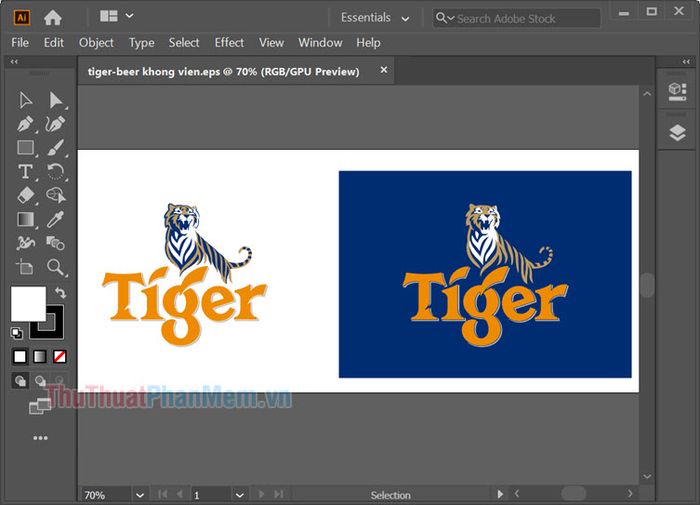Image resolution: width=700 pixels, height=505 pixels.
Task: Expand the left toolbar panel
Action: tap(14, 62)
